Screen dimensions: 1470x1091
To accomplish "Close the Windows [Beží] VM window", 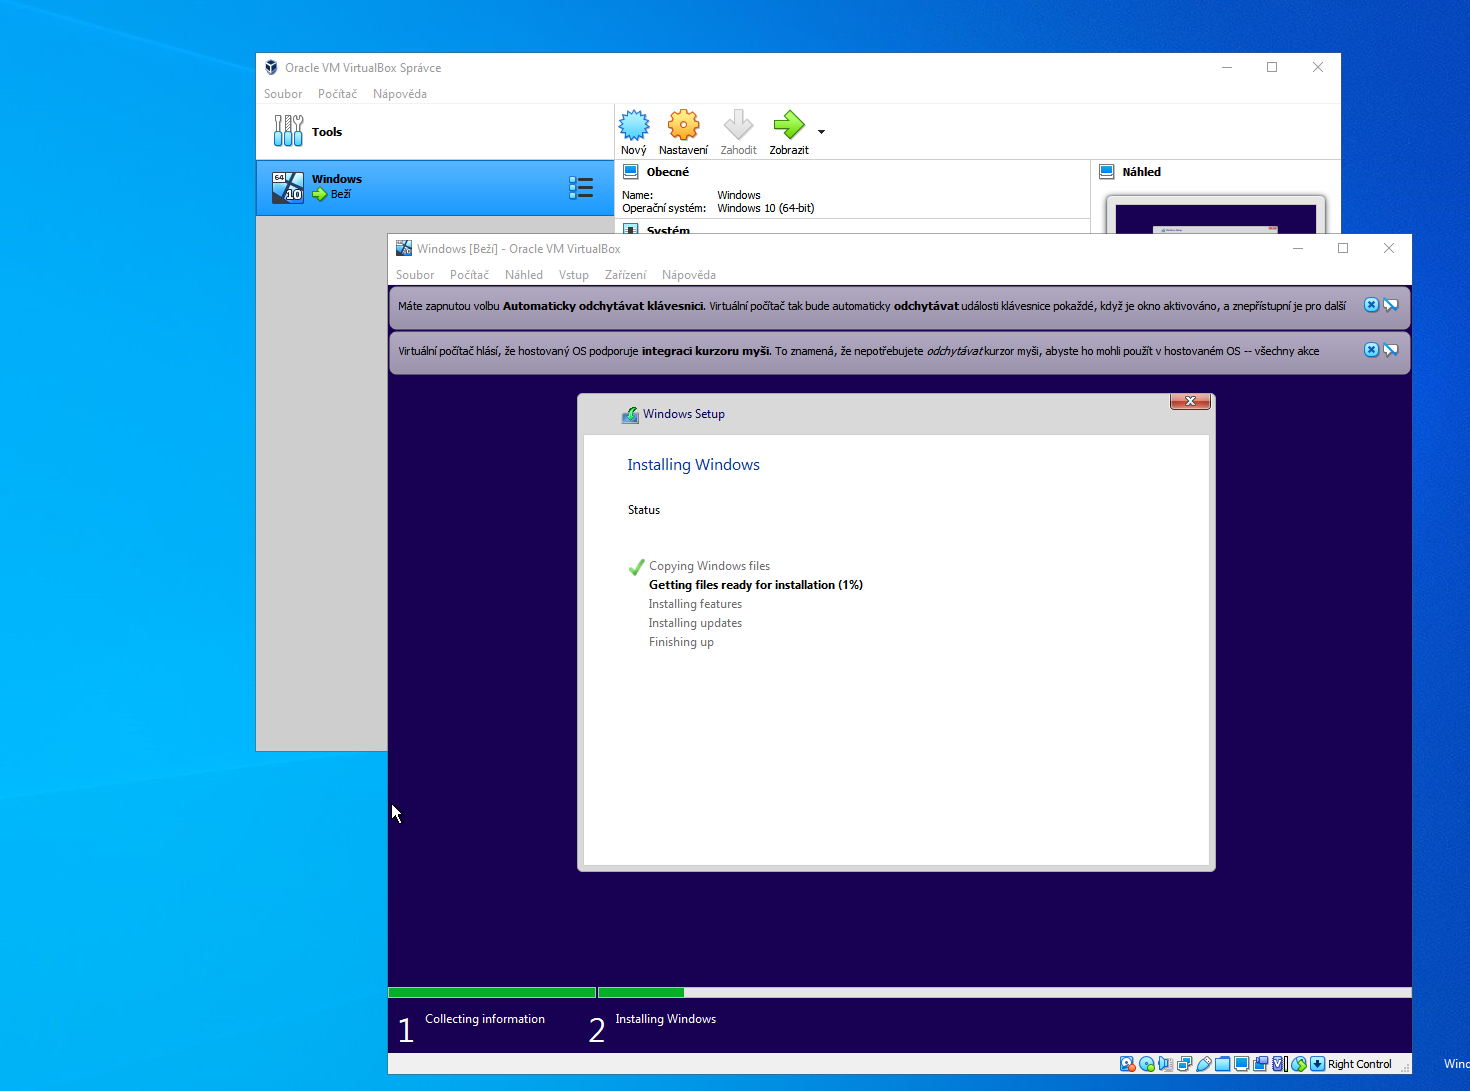I will coord(1389,248).
